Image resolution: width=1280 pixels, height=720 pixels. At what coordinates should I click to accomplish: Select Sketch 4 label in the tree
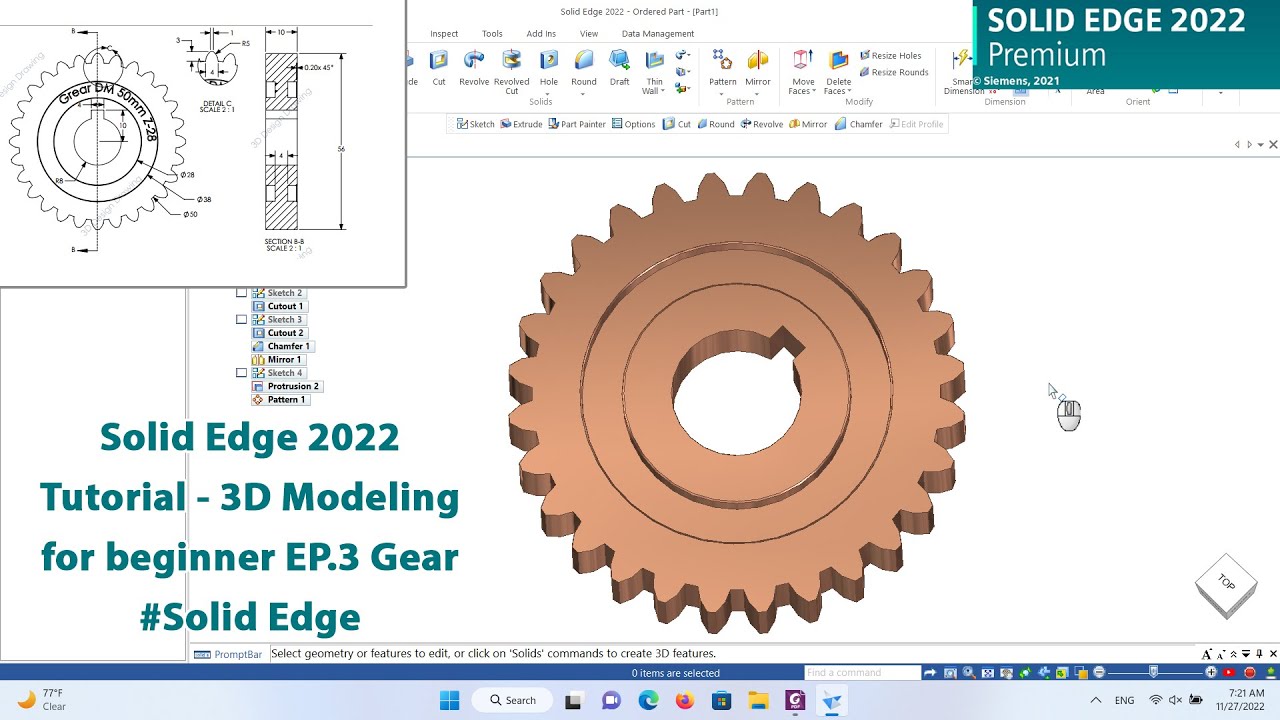click(x=284, y=373)
